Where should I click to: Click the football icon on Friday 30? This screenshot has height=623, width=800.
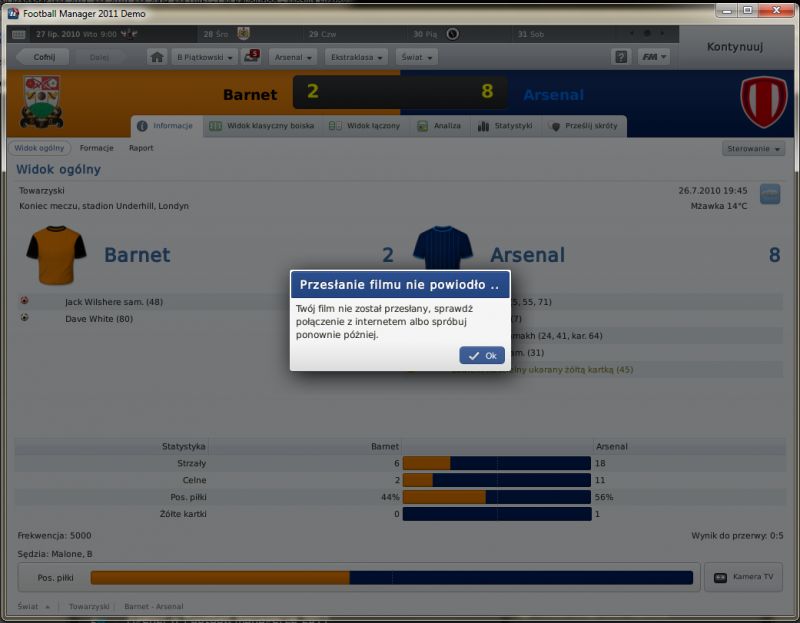coord(453,34)
